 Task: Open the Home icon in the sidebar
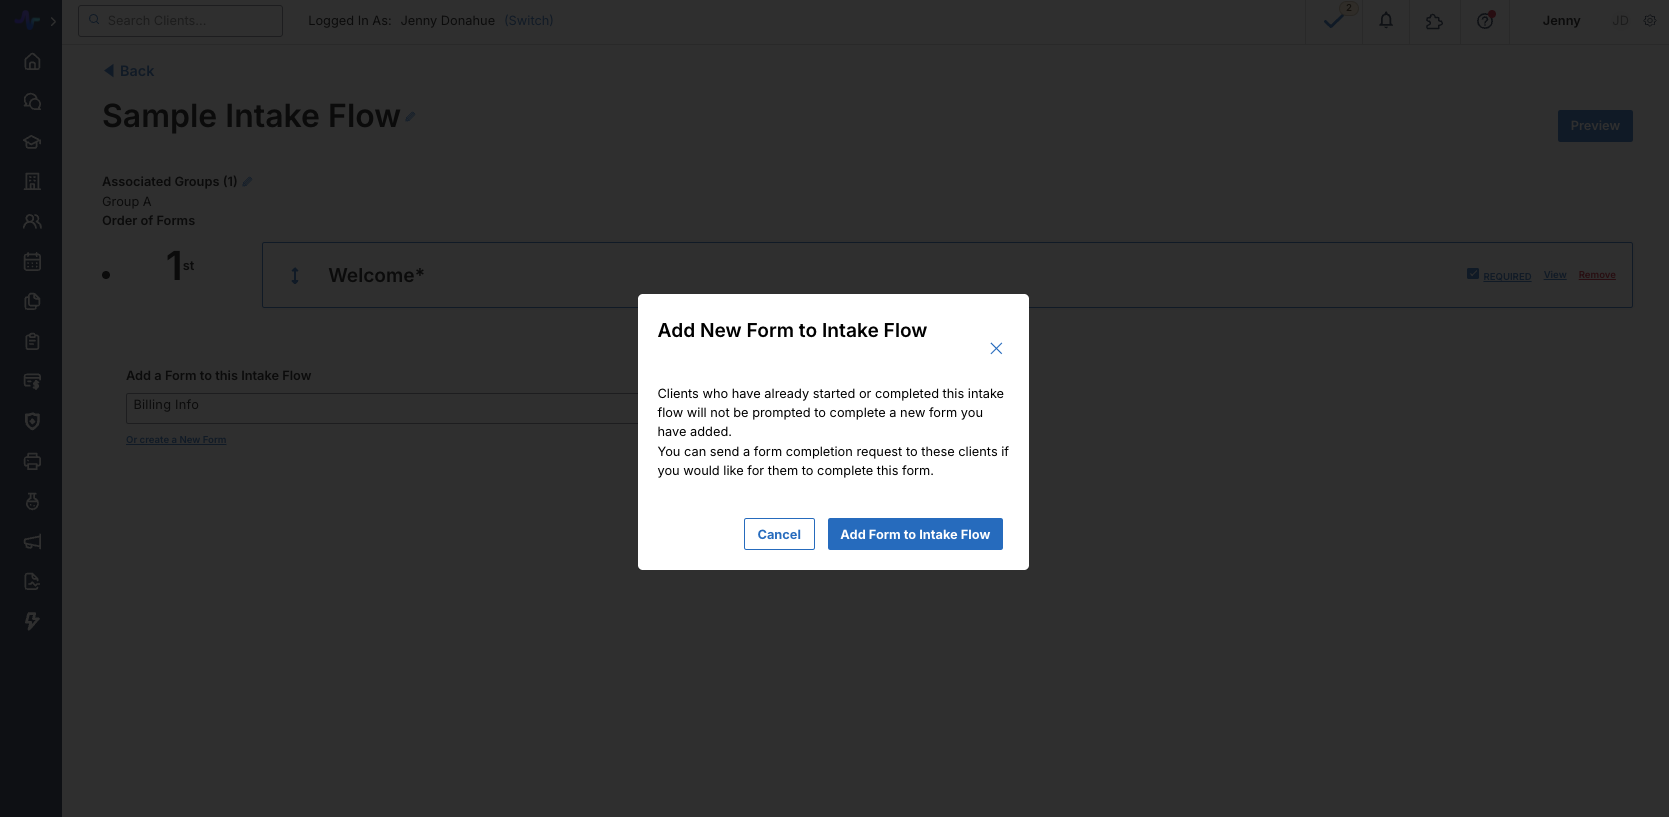[x=32, y=62]
